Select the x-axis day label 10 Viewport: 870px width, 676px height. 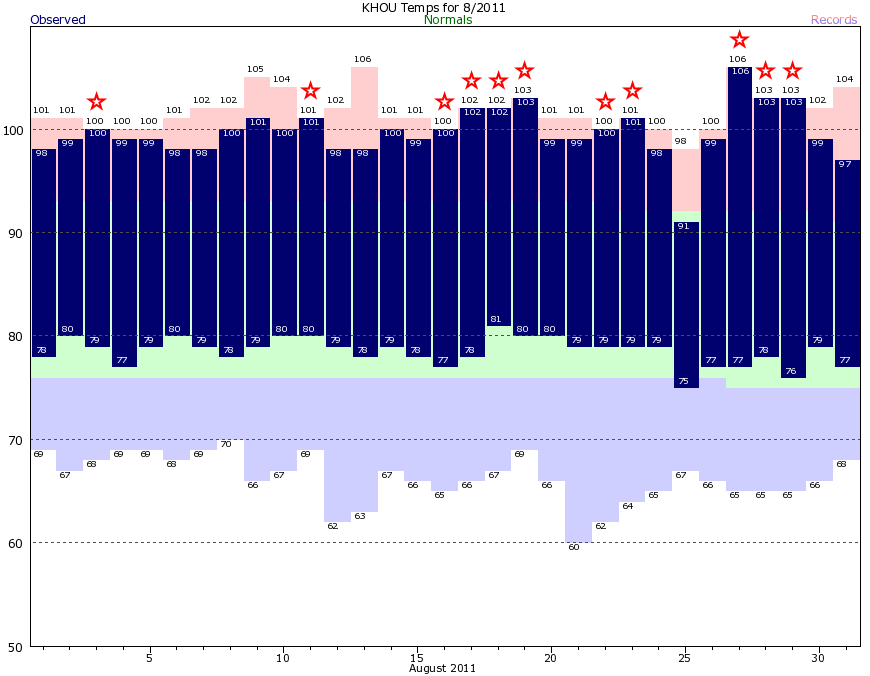coord(283,658)
